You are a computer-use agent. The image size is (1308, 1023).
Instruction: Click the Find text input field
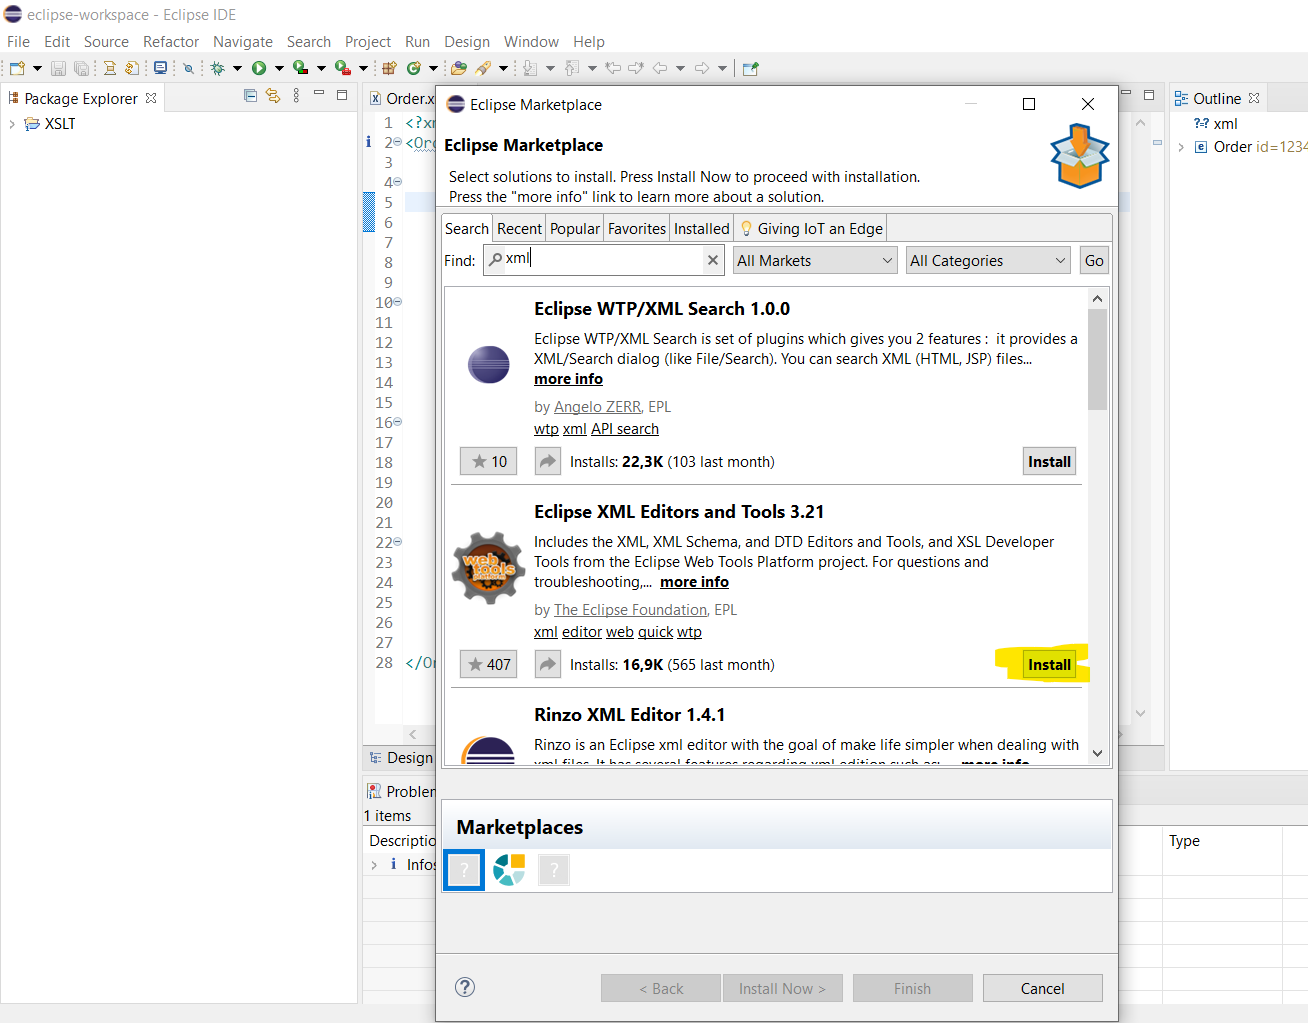click(x=603, y=260)
